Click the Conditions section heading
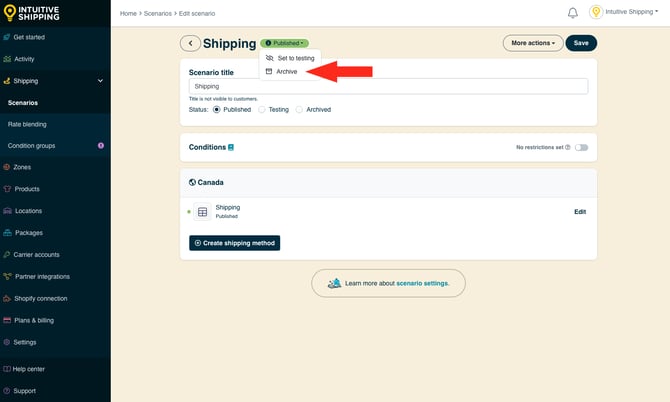Viewport: 670px width, 402px height. coord(207,147)
